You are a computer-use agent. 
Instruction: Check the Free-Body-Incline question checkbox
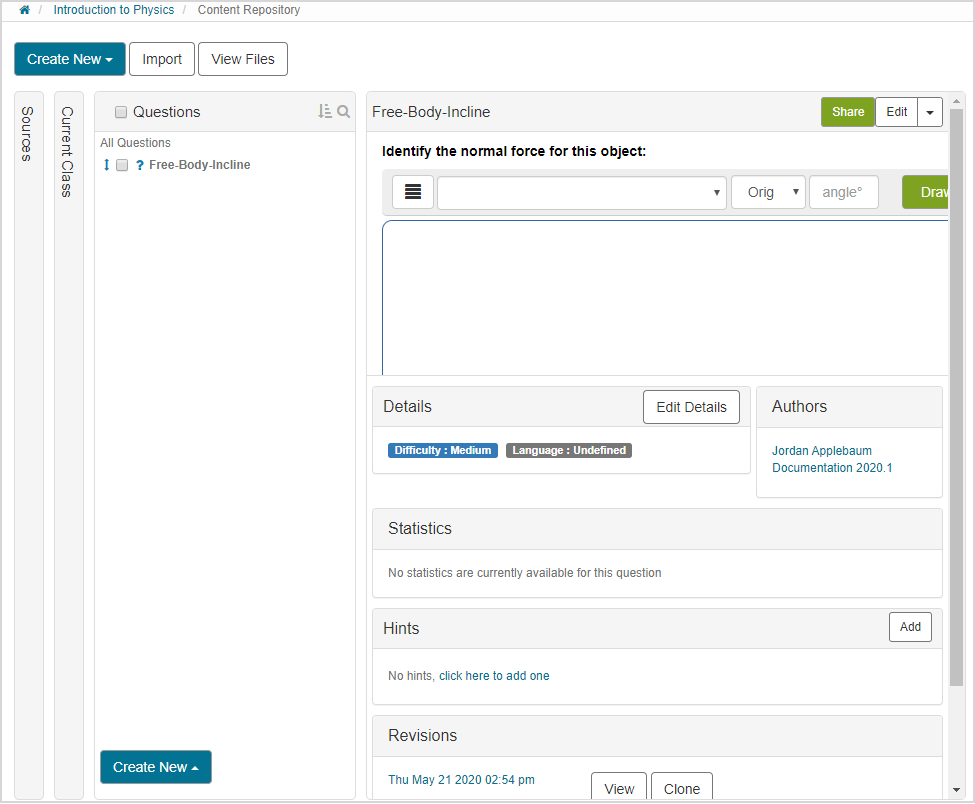[122, 165]
